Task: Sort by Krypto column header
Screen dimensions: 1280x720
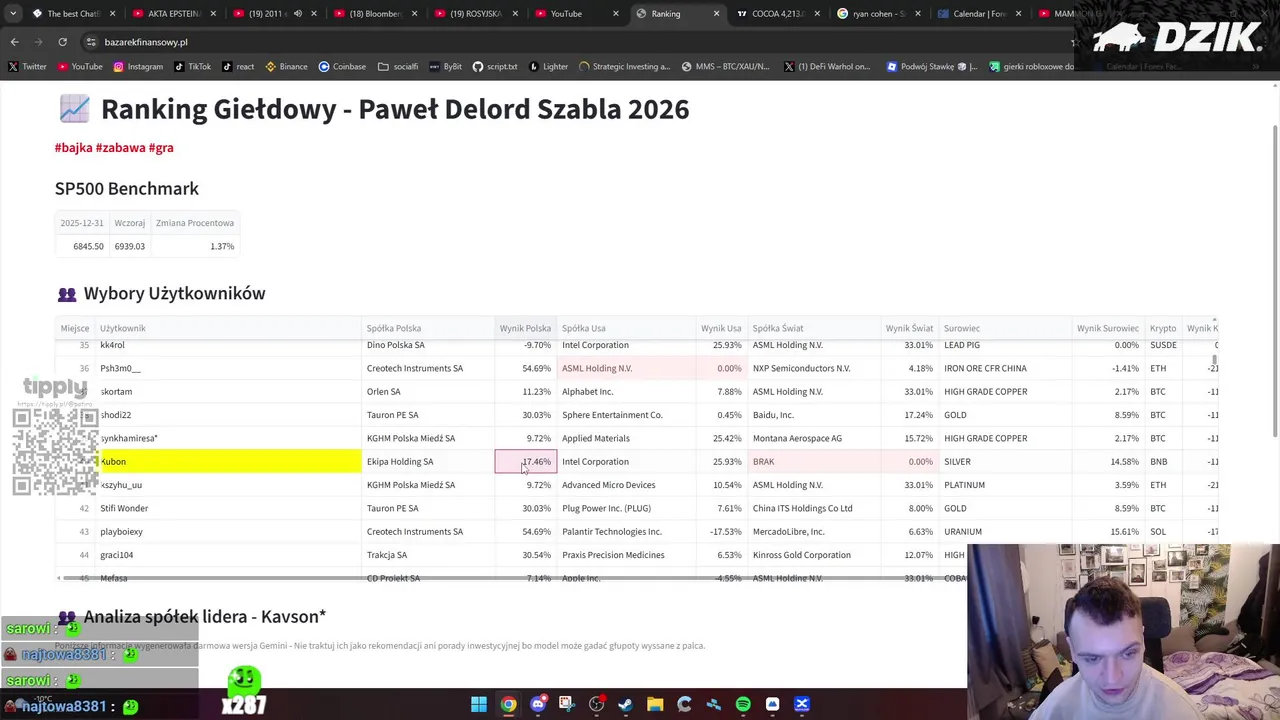Action: 1163,328
